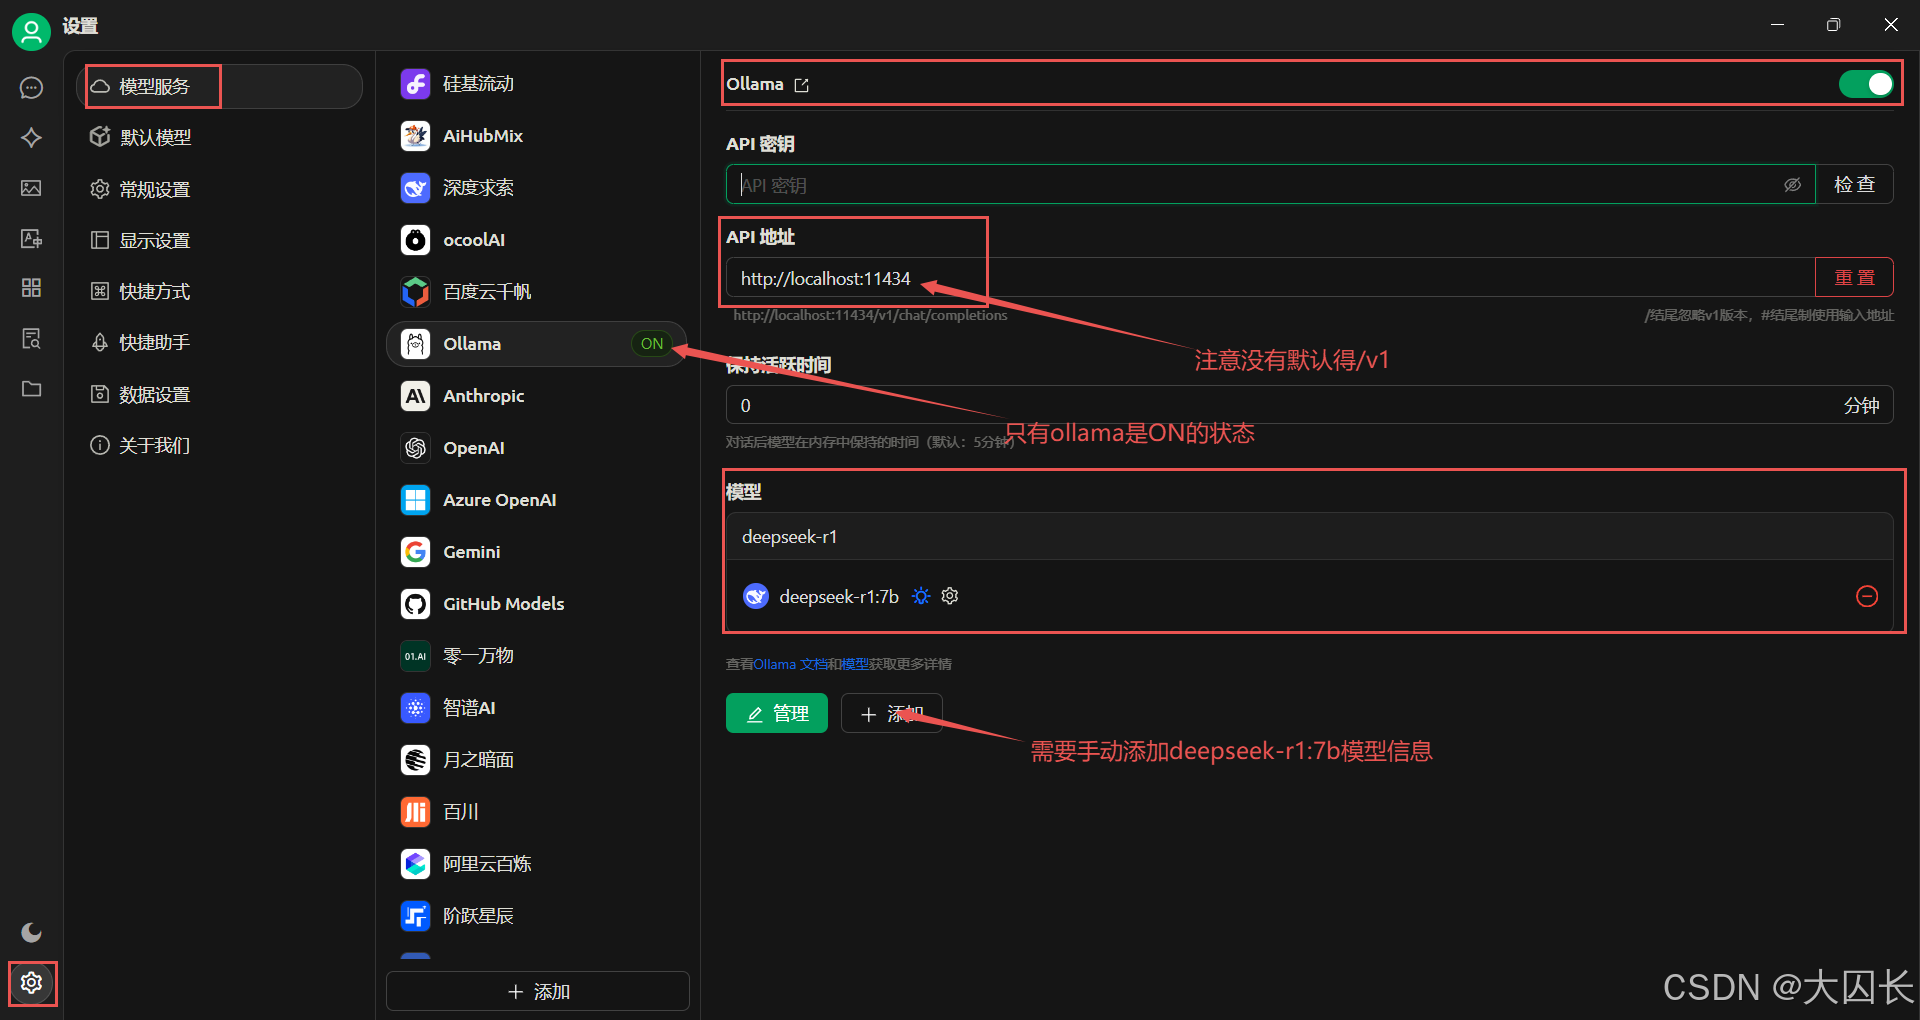This screenshot has width=1920, height=1020.
Task: Open 快捷方式 settings section
Action: (x=219, y=291)
